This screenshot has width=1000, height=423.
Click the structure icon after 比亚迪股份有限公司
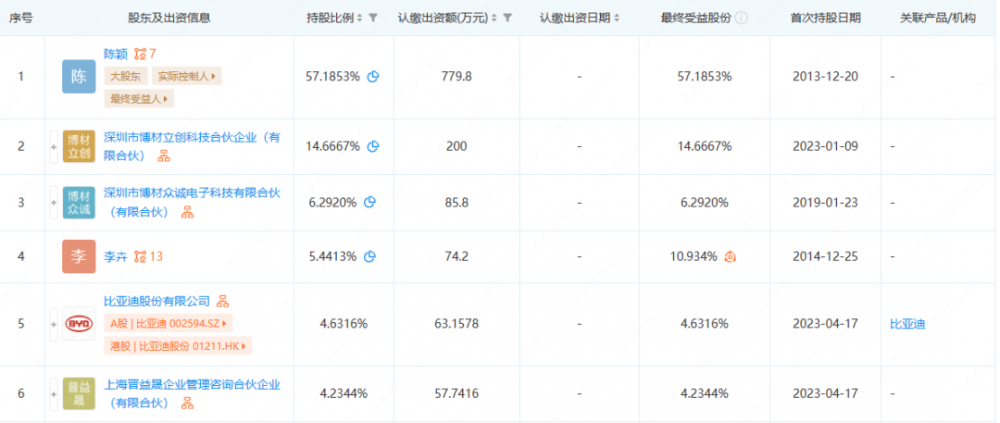pyautogui.click(x=224, y=301)
